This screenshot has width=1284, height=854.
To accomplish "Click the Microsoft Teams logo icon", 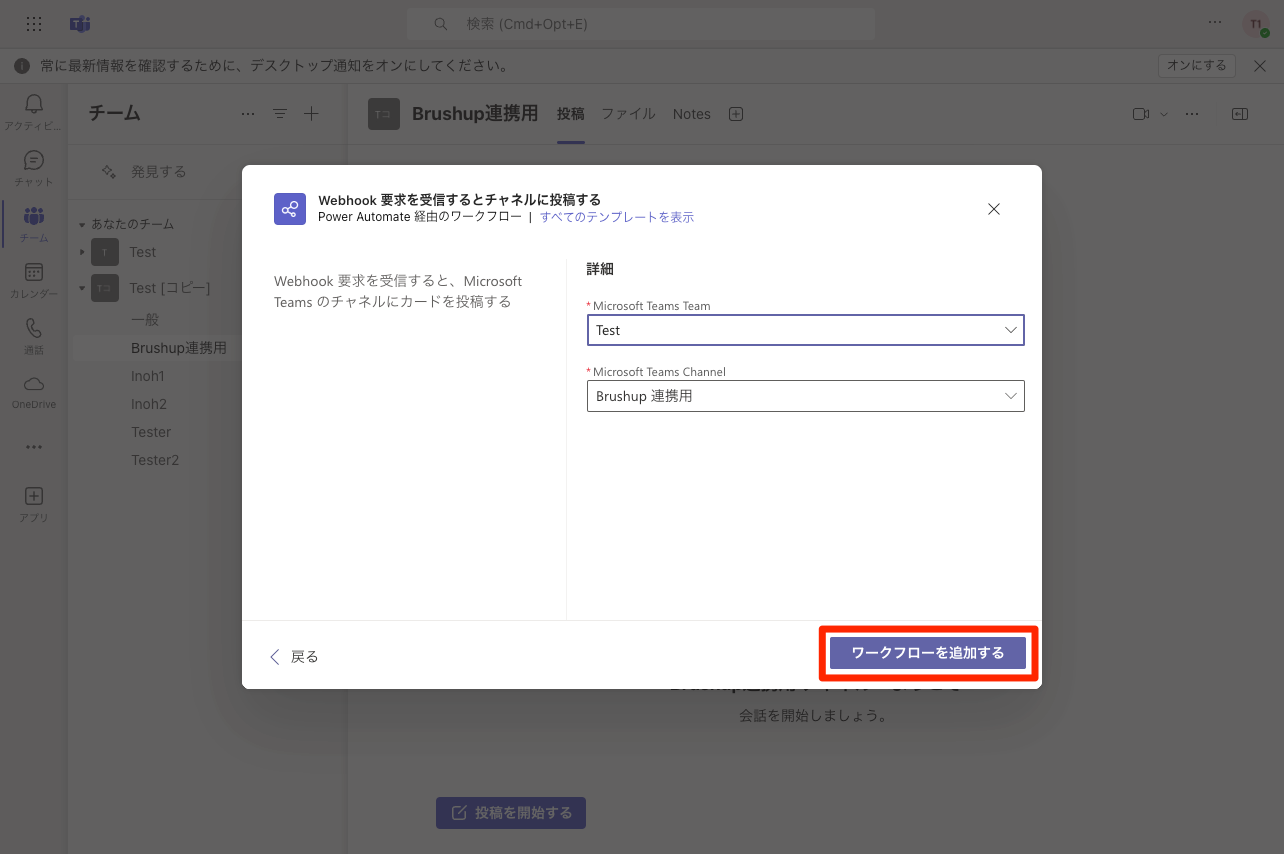I will pos(80,23).
